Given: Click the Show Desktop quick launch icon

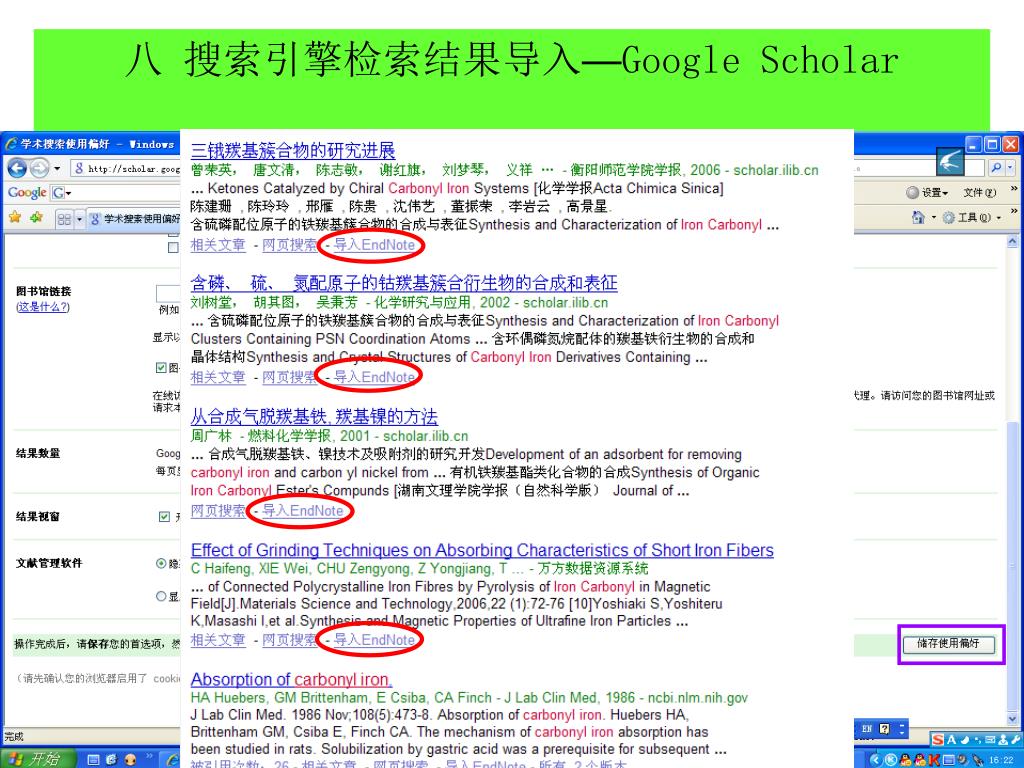Looking at the screenshot, I should pyautogui.click(x=93, y=760).
